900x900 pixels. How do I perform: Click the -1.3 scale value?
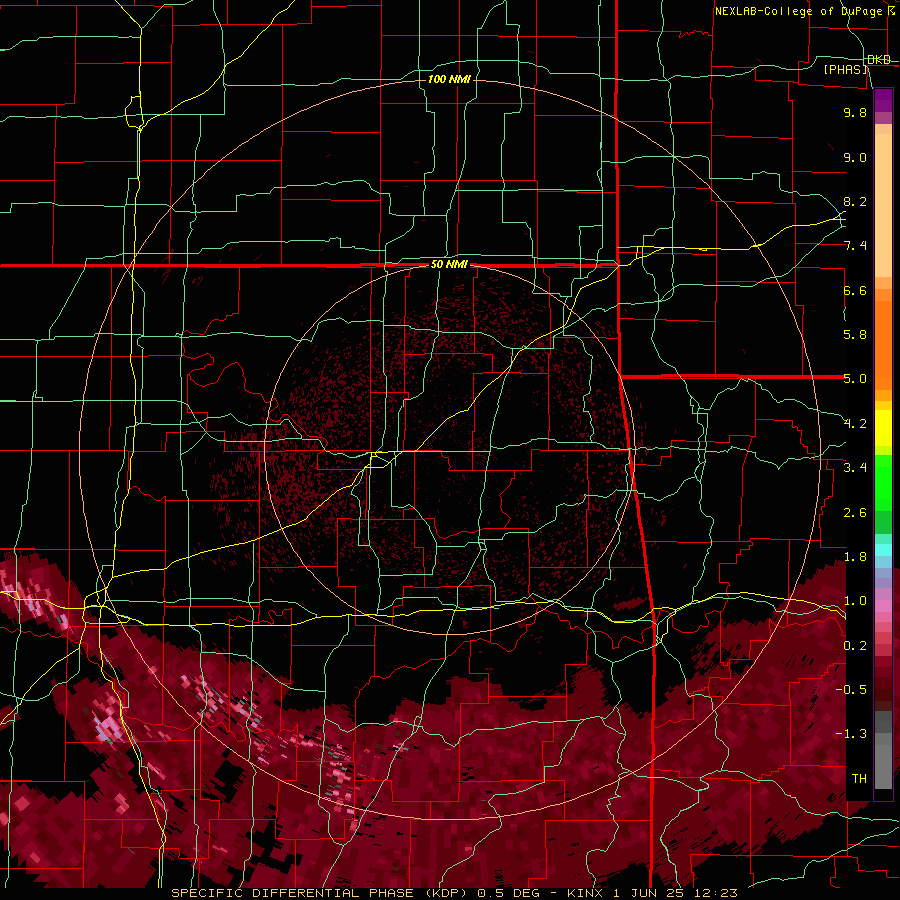(x=851, y=734)
